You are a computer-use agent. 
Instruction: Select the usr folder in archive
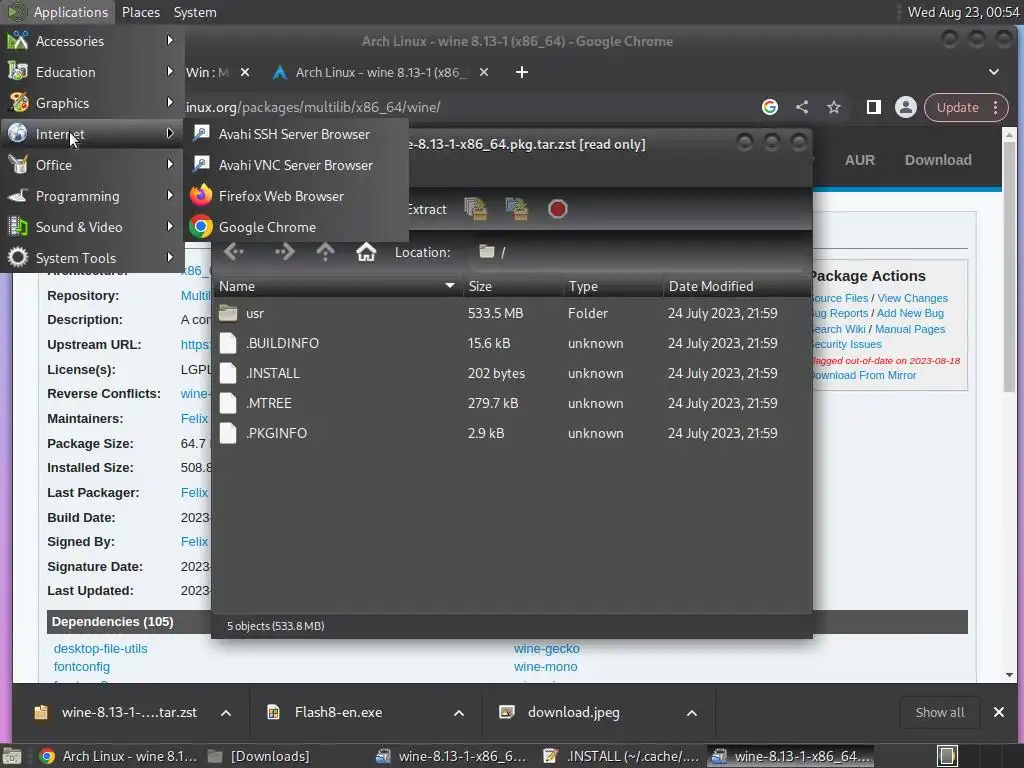512,313
